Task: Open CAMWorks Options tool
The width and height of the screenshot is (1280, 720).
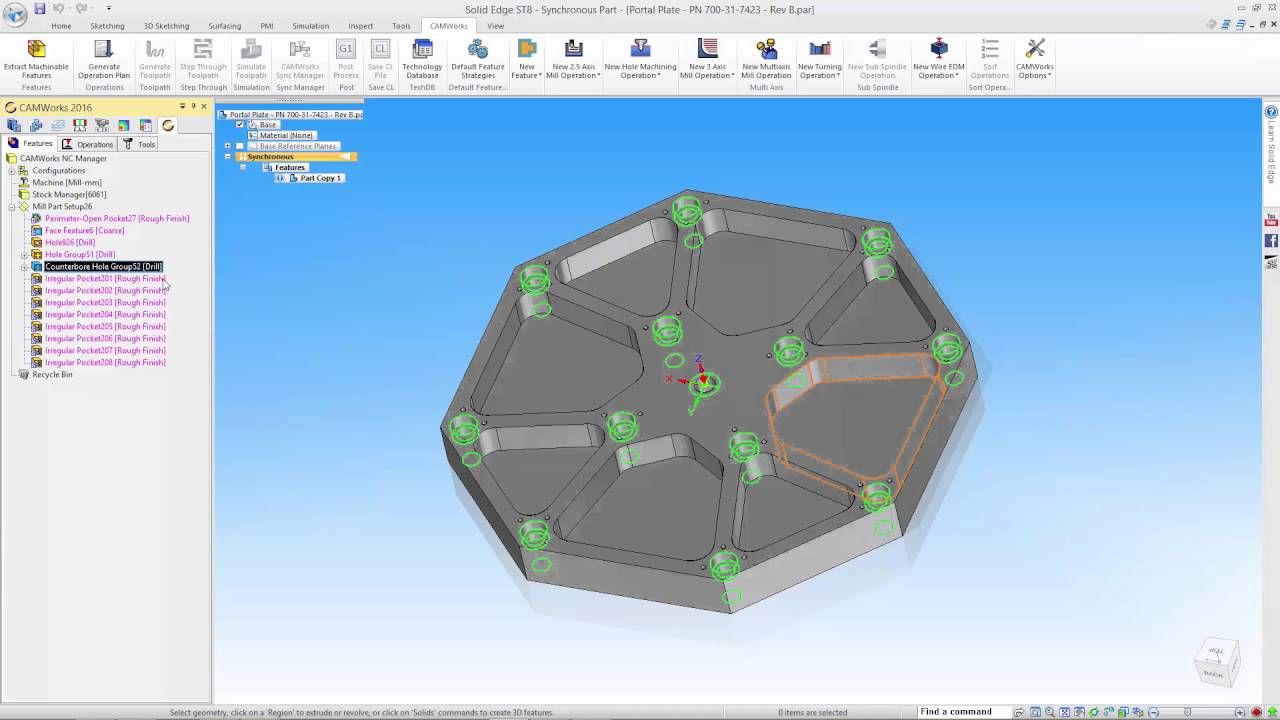Action: pyautogui.click(x=1035, y=58)
